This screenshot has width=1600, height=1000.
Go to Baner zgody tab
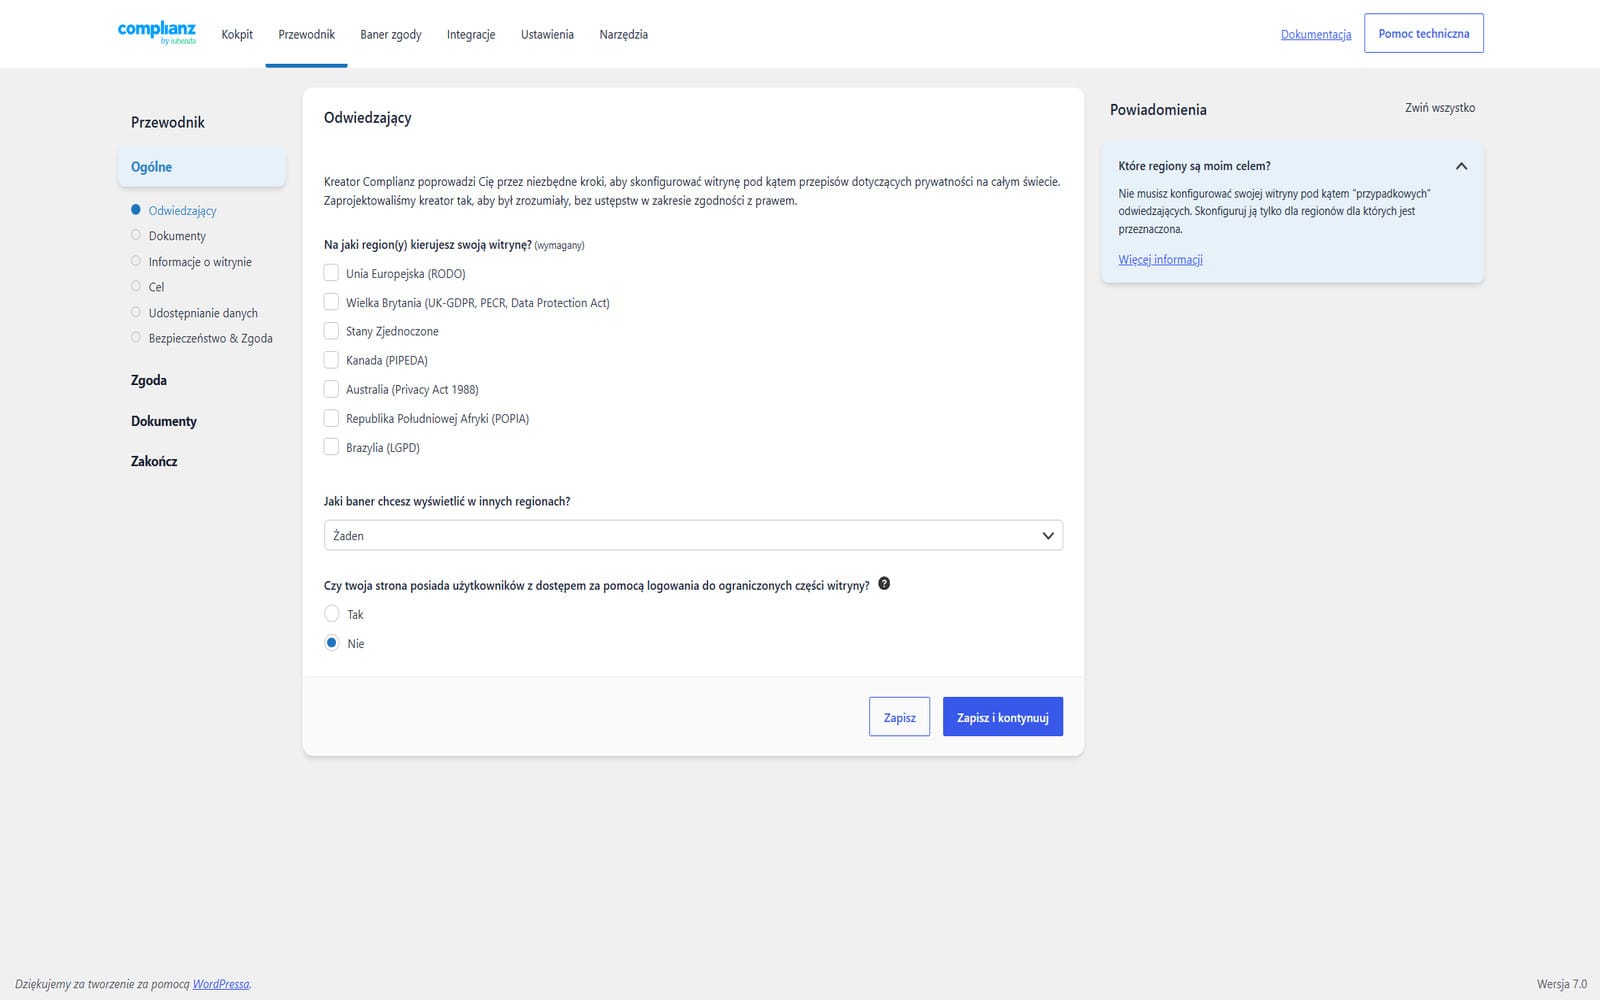pyautogui.click(x=391, y=34)
